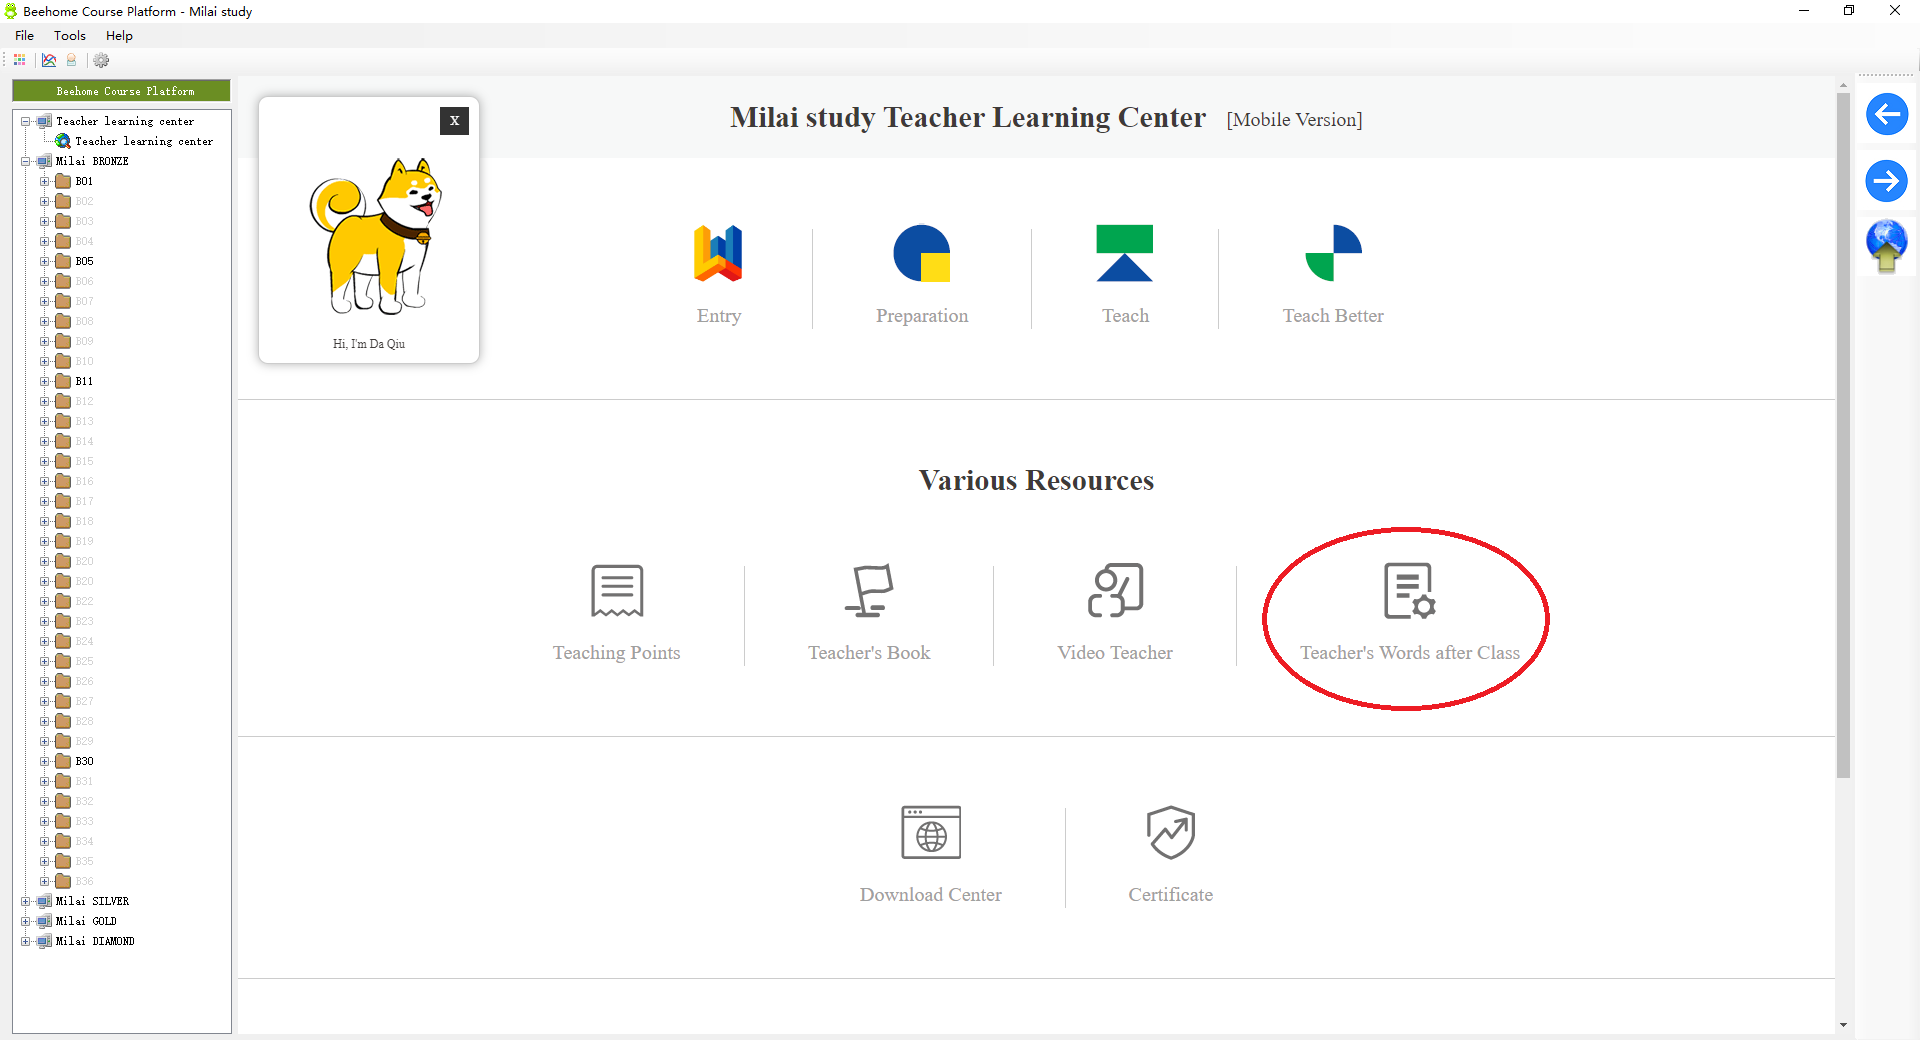
Task: Expand the B01 folder in tree
Action: 45,181
